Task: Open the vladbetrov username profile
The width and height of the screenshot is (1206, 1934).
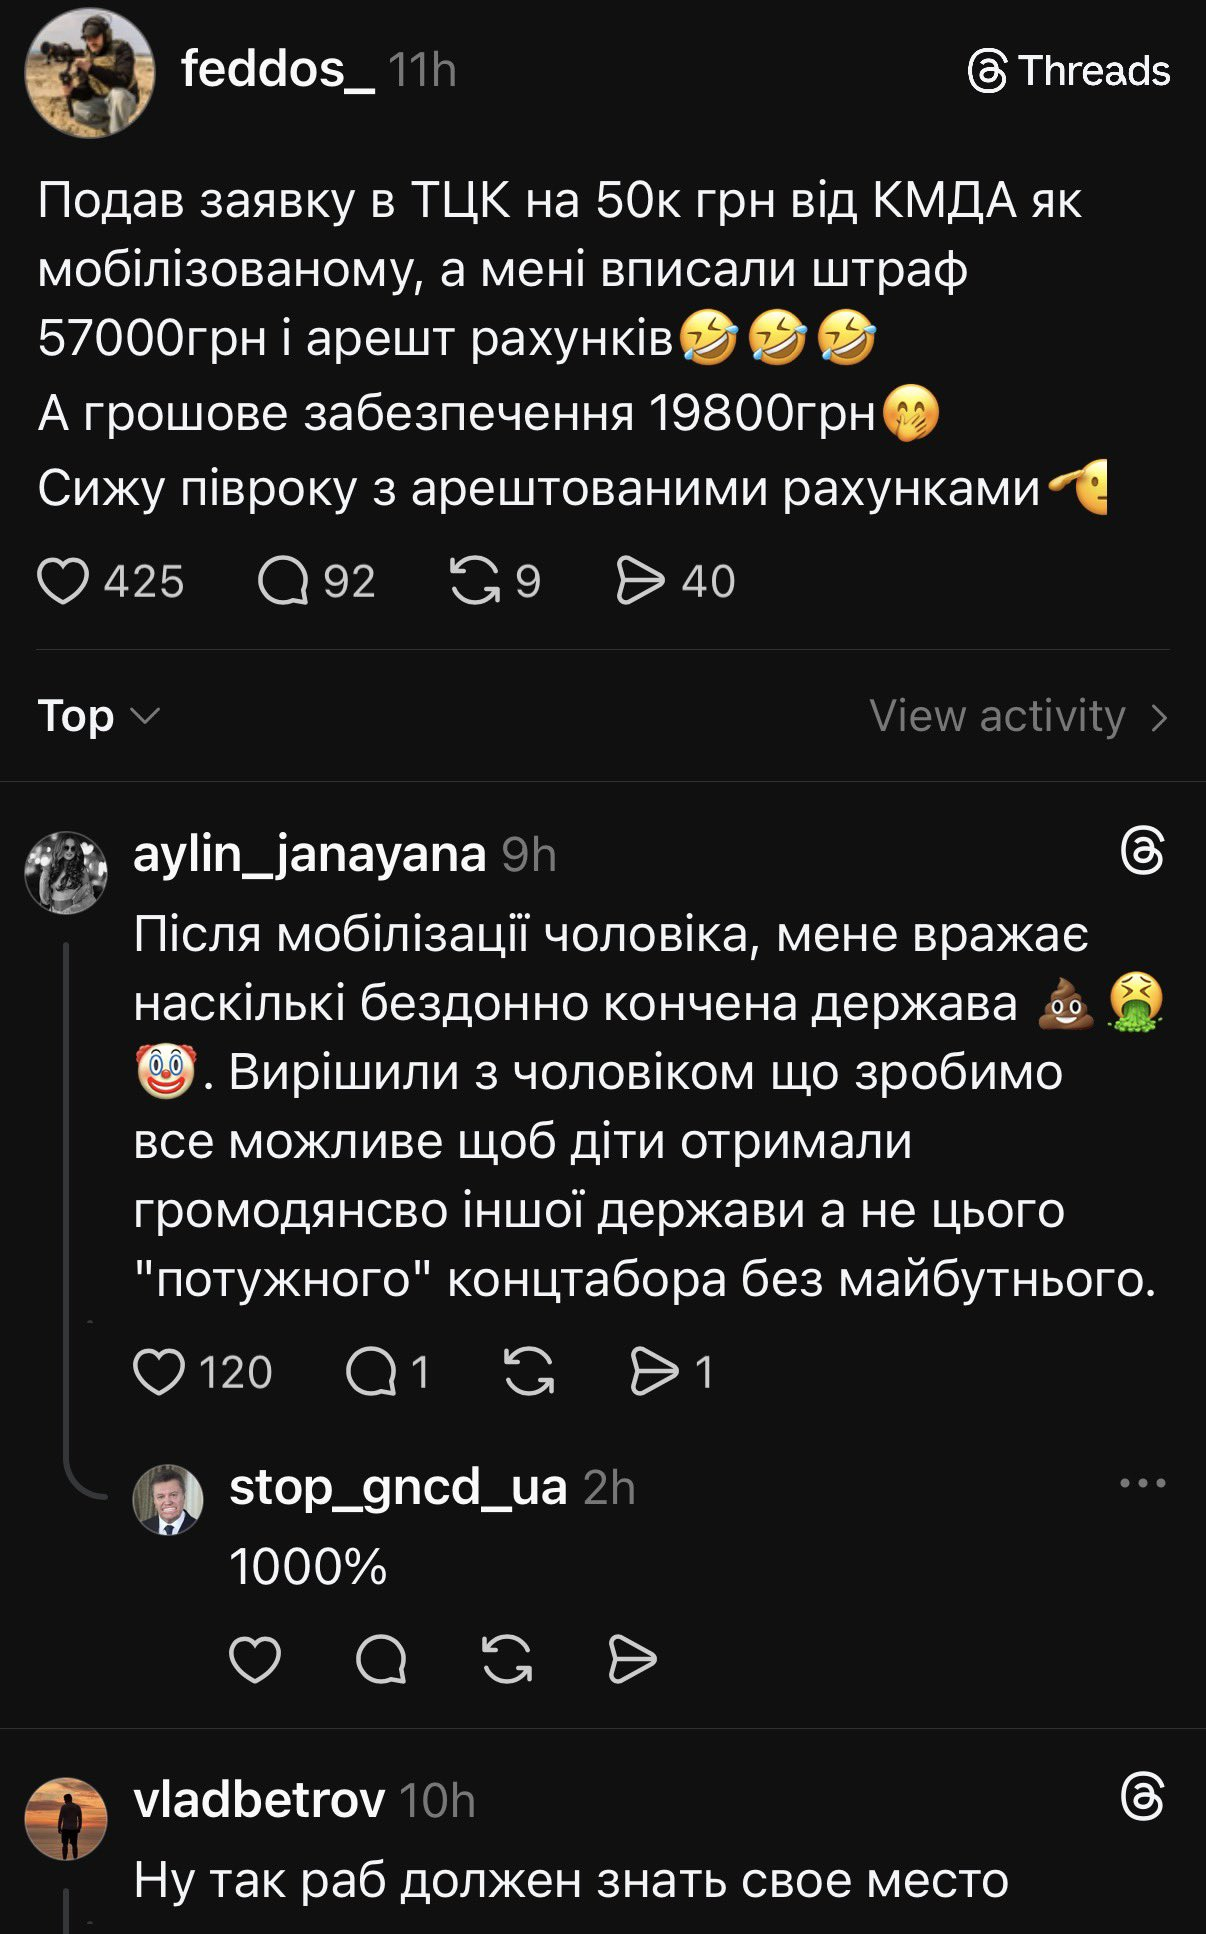Action: [259, 1800]
